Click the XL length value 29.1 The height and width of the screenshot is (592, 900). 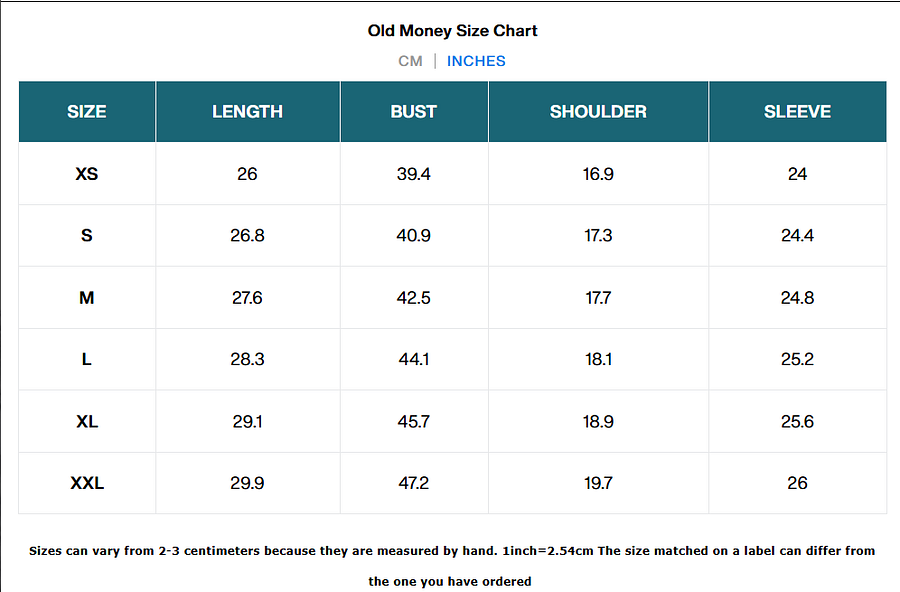247,422
